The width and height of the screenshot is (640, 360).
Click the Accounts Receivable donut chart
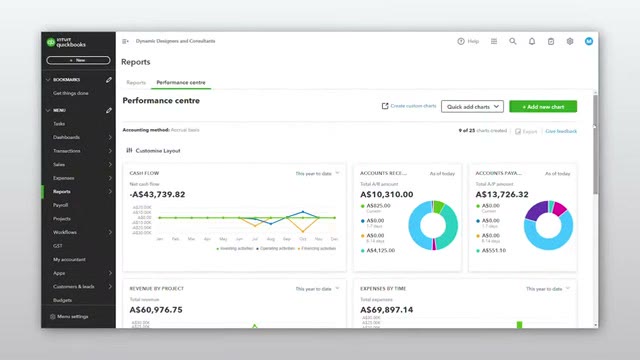(433, 225)
